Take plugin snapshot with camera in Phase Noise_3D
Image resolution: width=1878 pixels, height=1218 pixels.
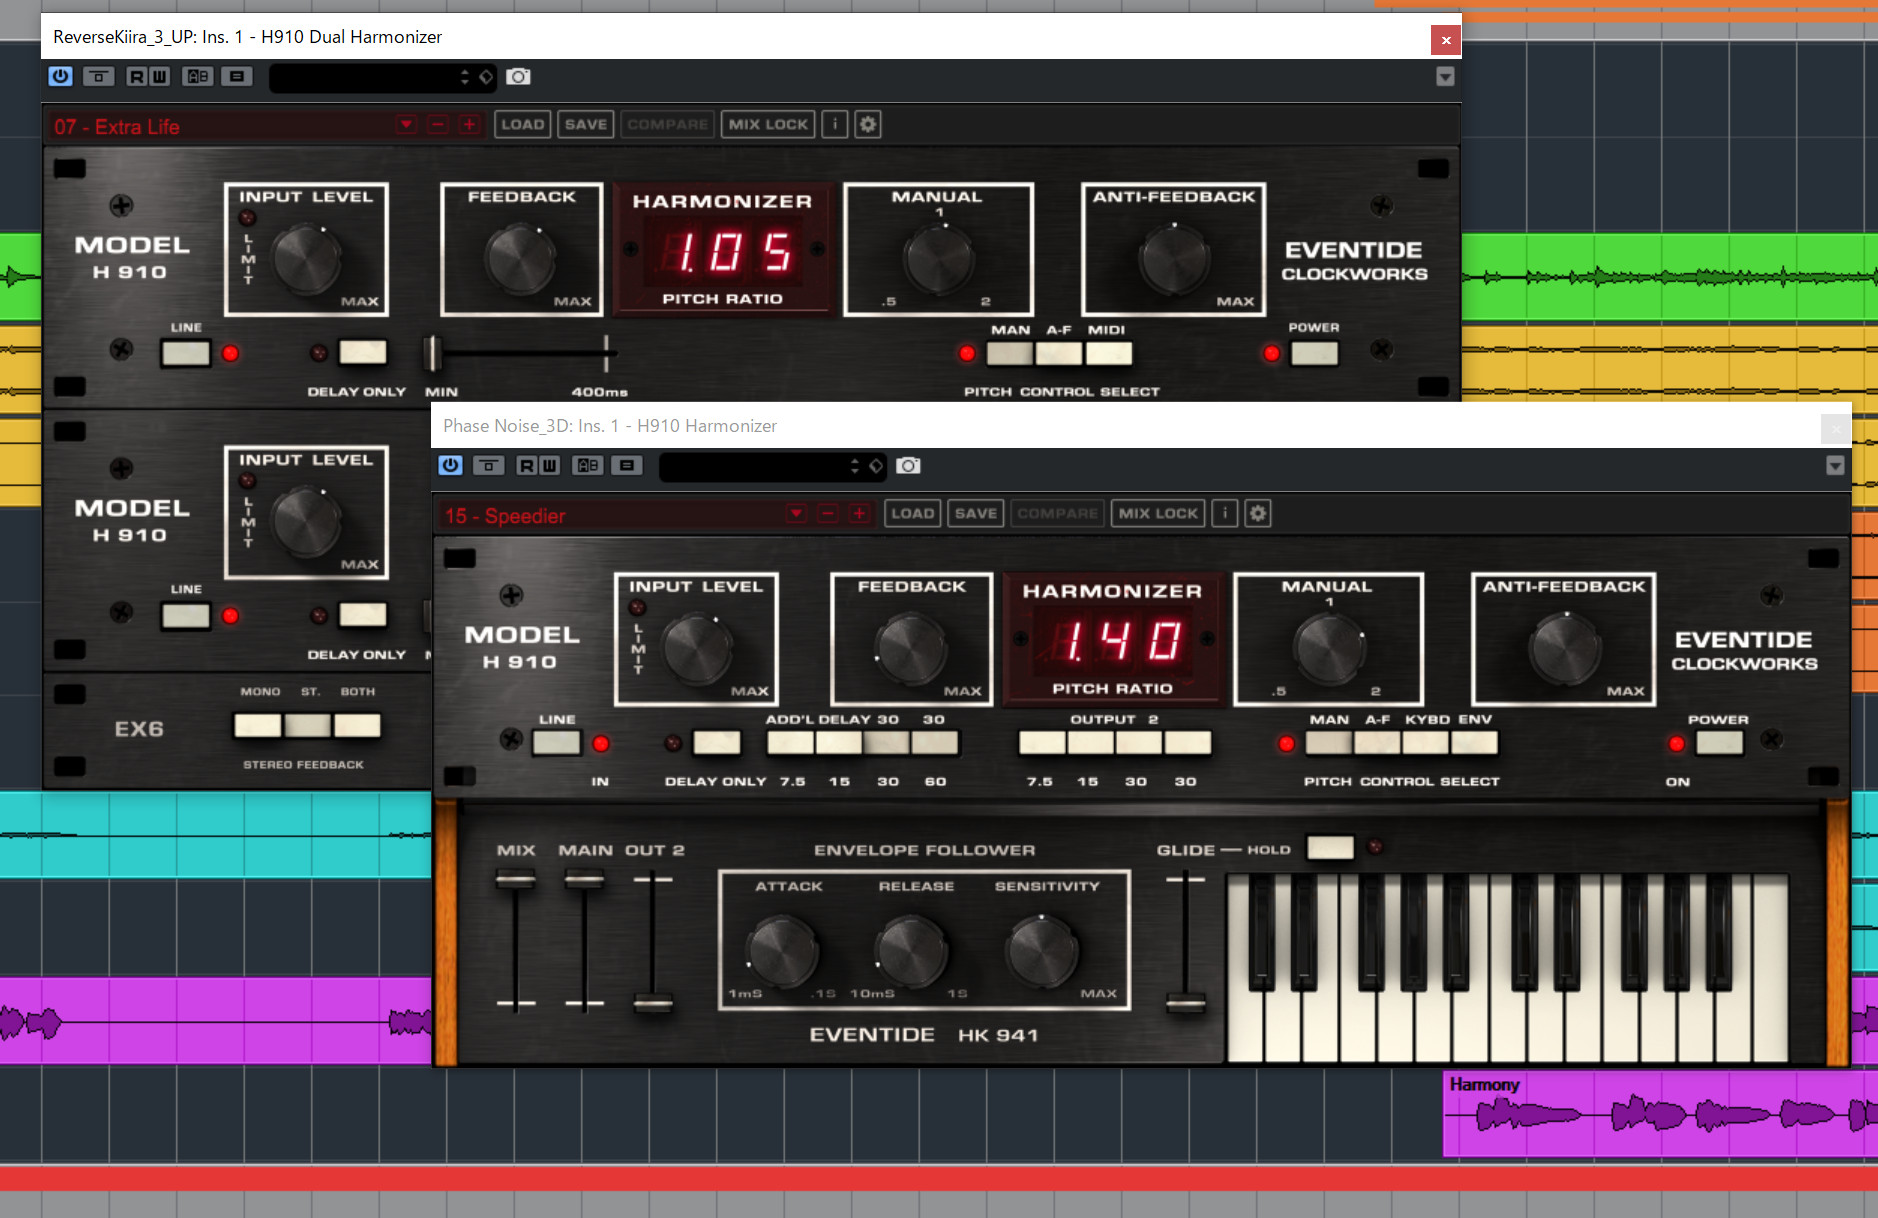coord(908,466)
